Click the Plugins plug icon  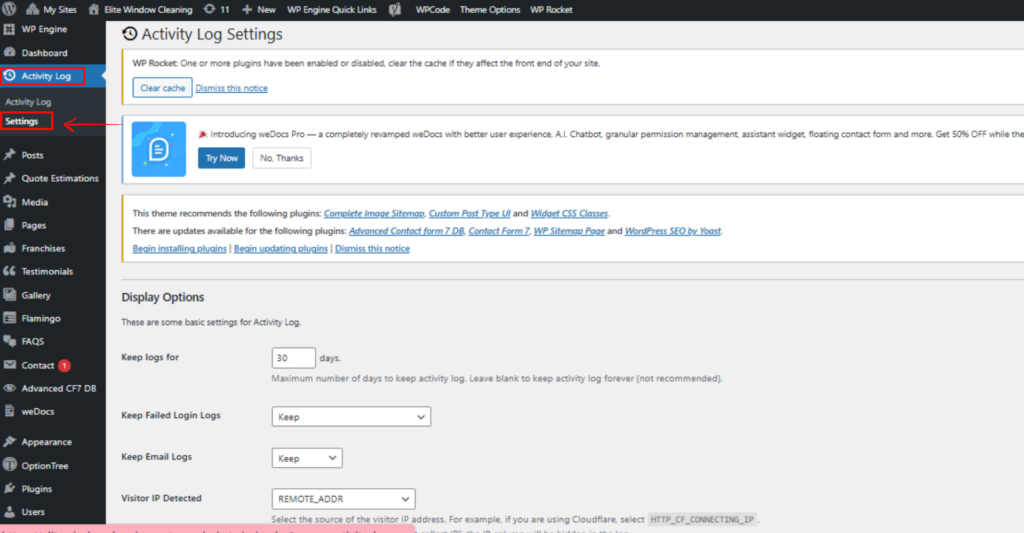coord(9,489)
